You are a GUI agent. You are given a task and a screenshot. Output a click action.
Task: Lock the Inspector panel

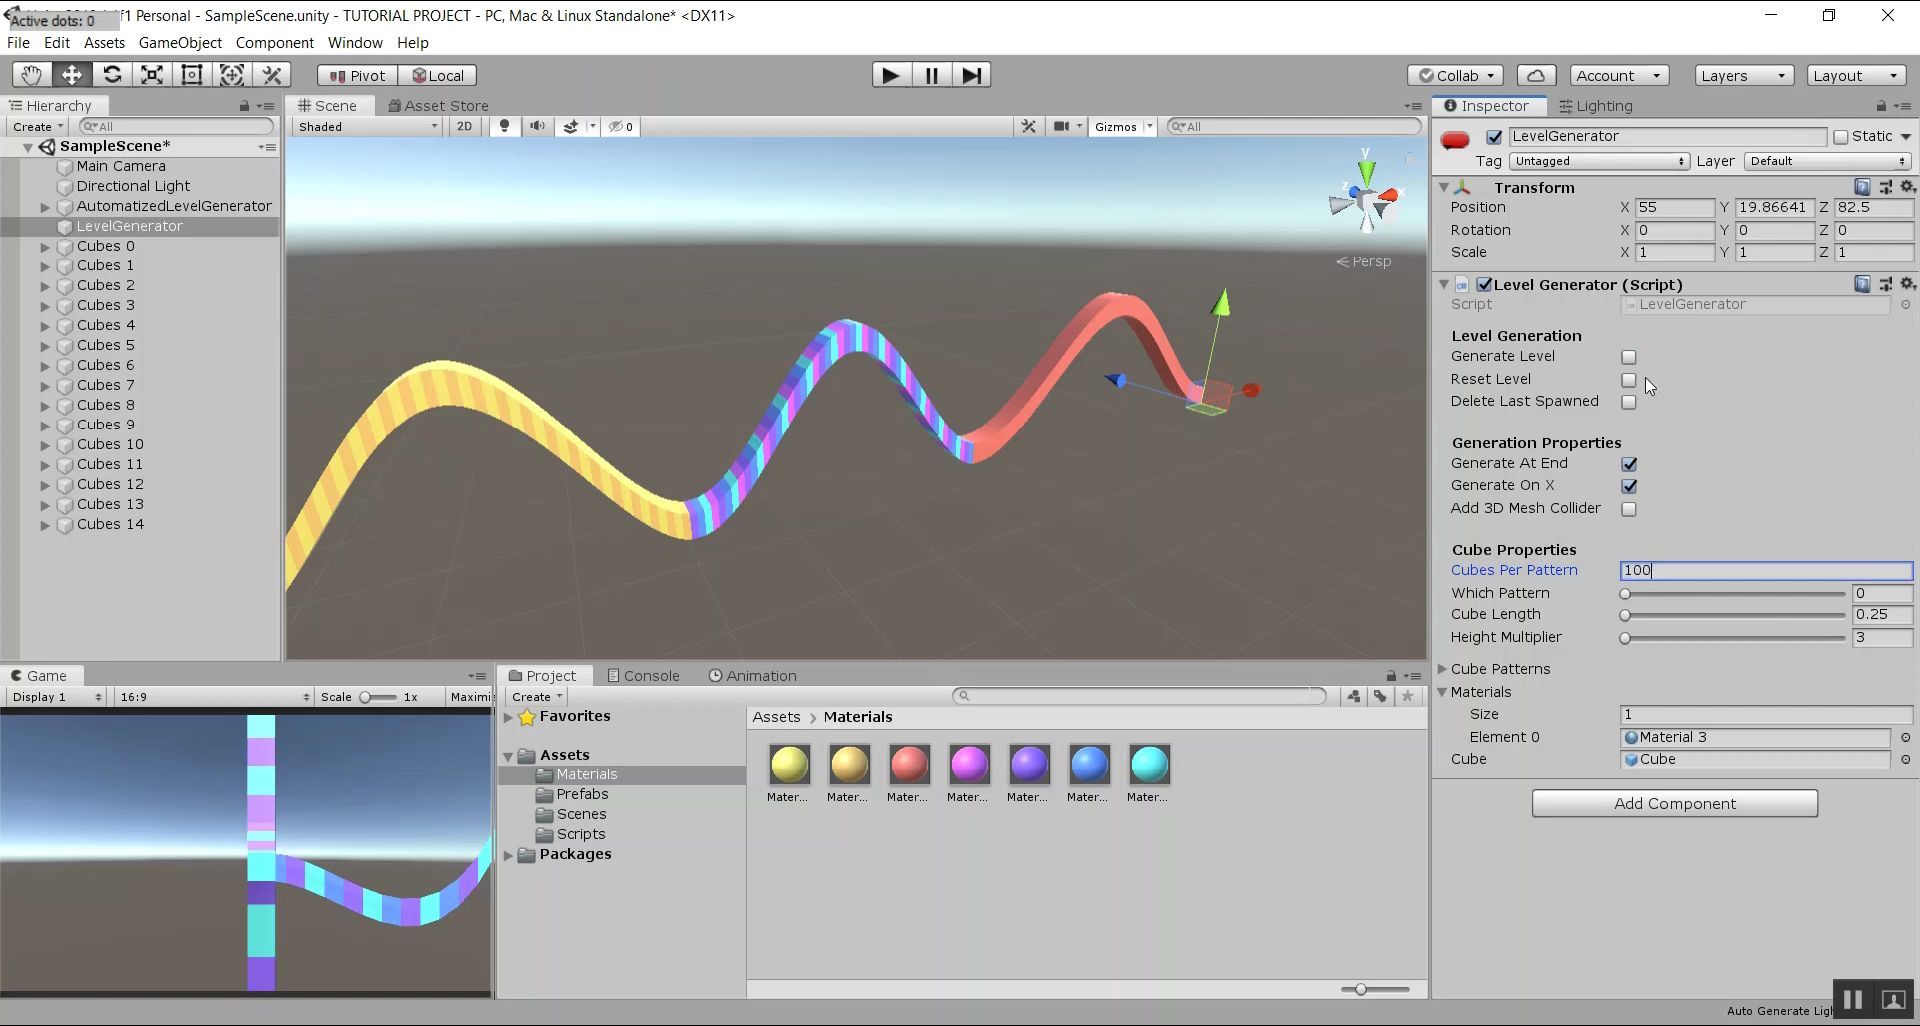(1881, 106)
